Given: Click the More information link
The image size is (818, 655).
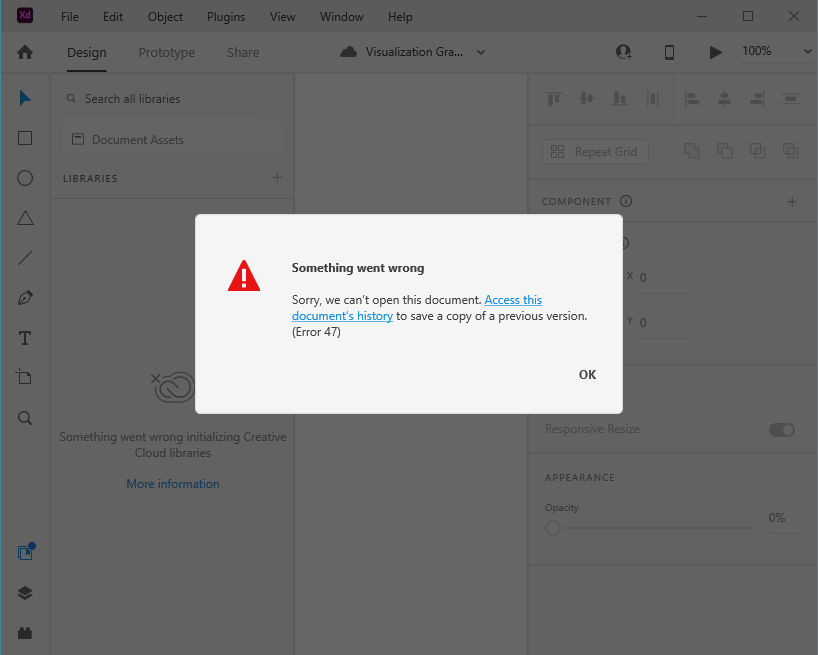Looking at the screenshot, I should coord(172,483).
